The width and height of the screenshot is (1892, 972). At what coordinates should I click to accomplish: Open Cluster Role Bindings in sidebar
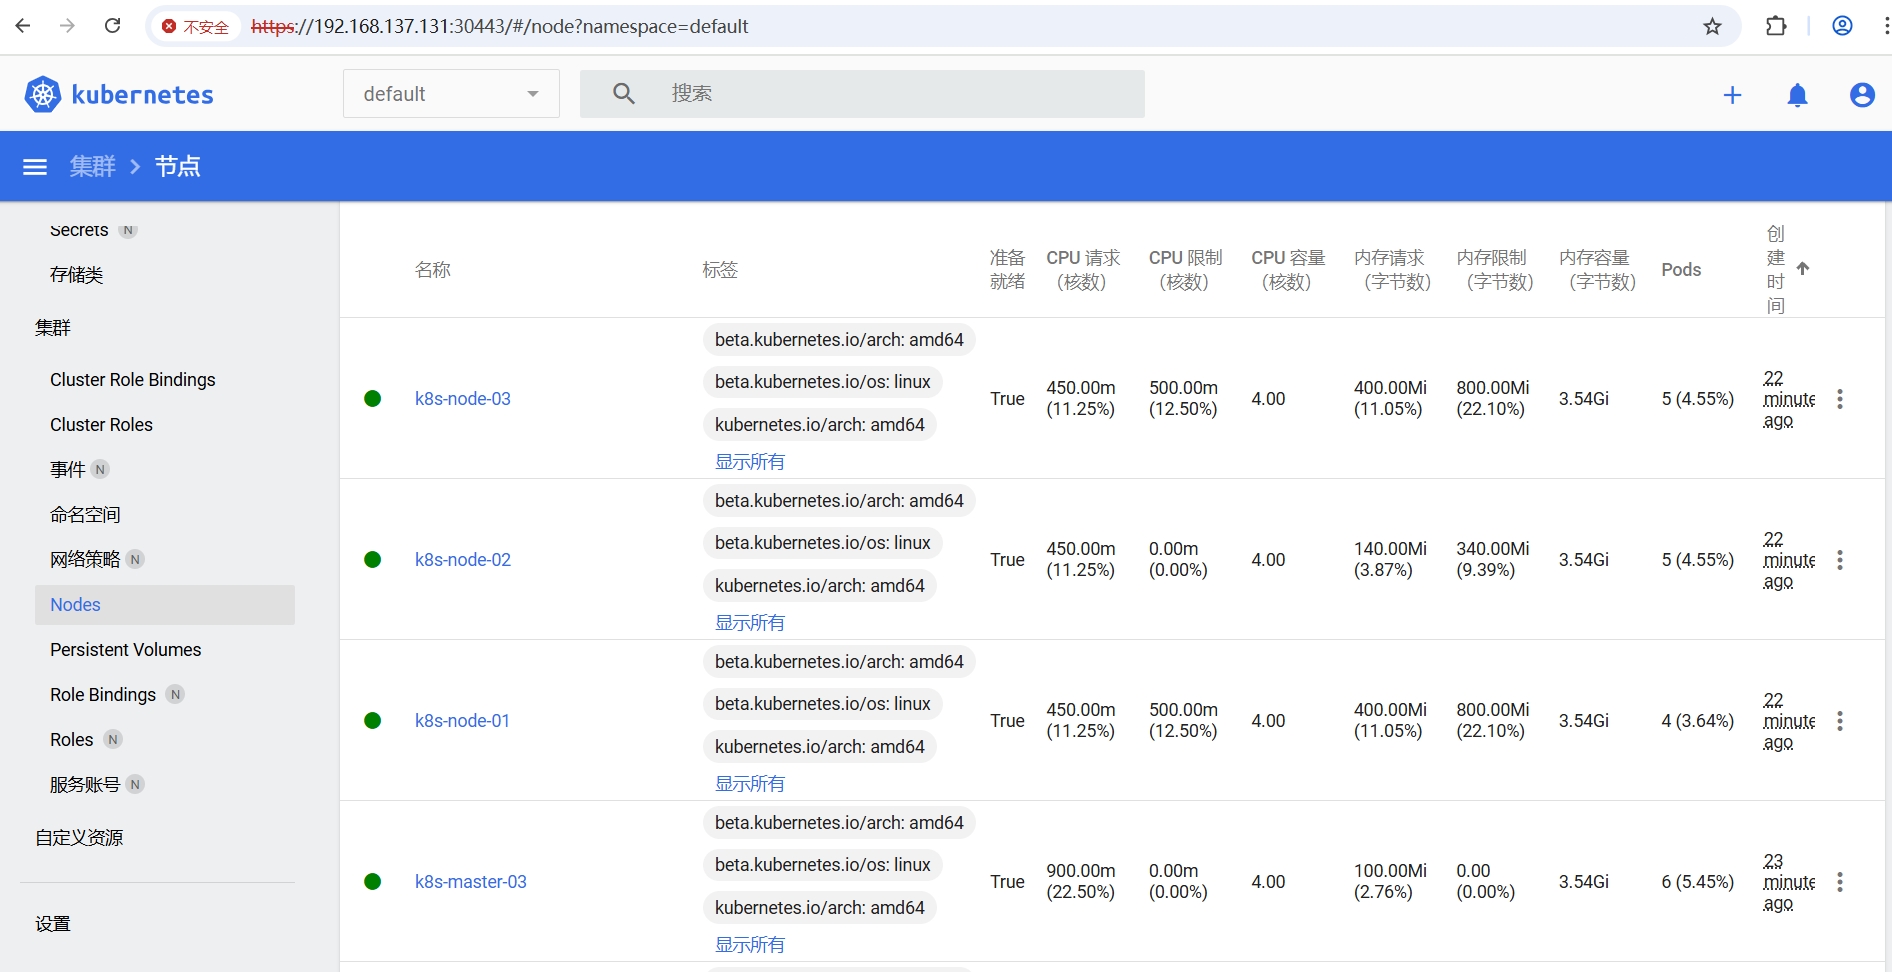point(132,380)
